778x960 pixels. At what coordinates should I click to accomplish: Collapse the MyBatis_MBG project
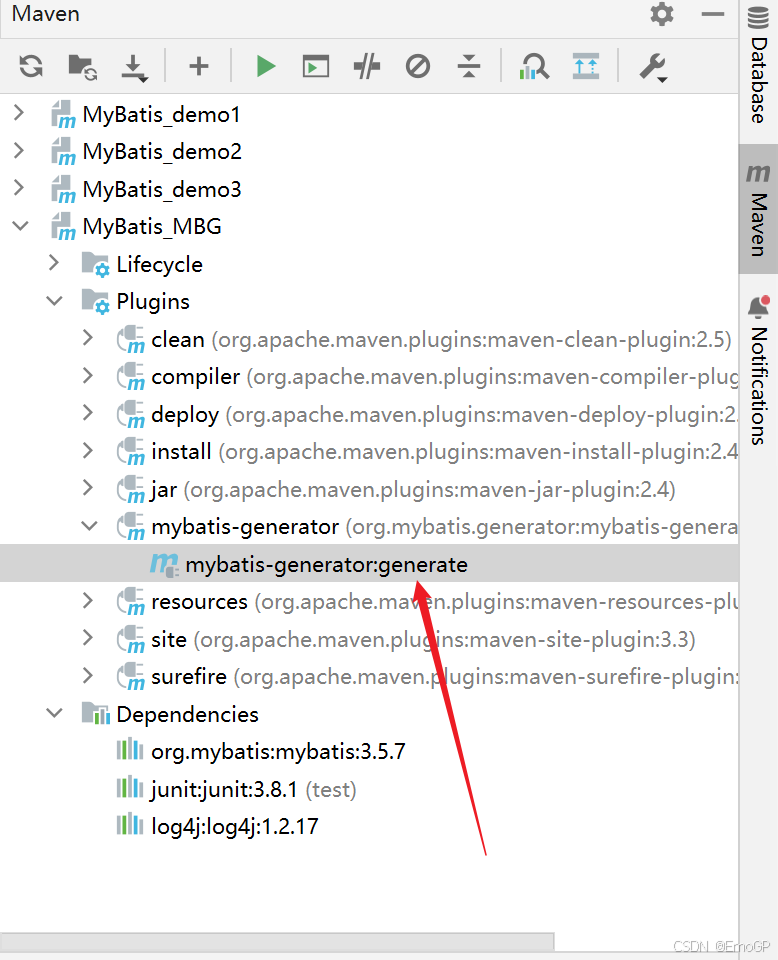(x=20, y=226)
